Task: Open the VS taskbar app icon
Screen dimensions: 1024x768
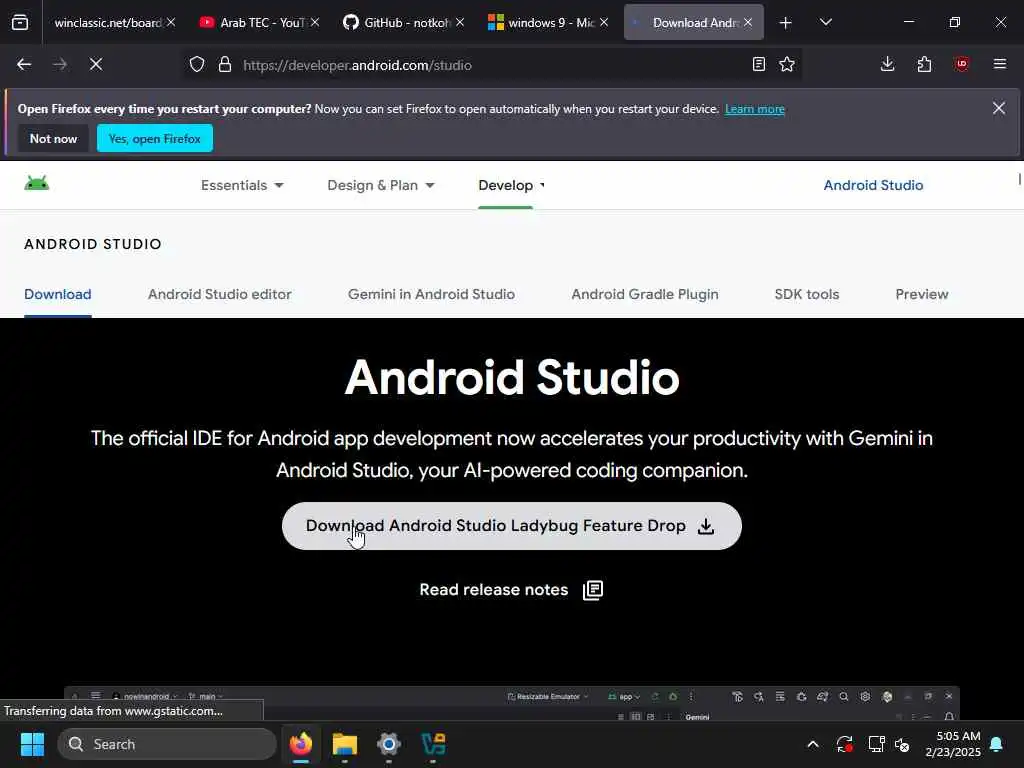Action: (433, 744)
